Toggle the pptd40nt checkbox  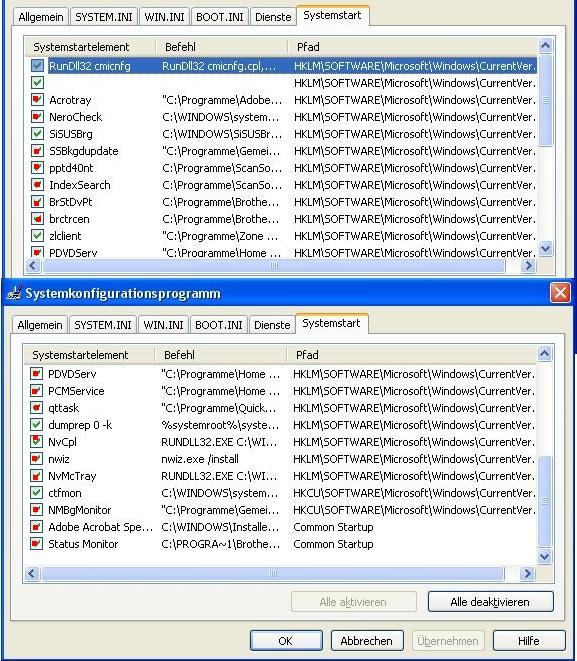click(37, 168)
